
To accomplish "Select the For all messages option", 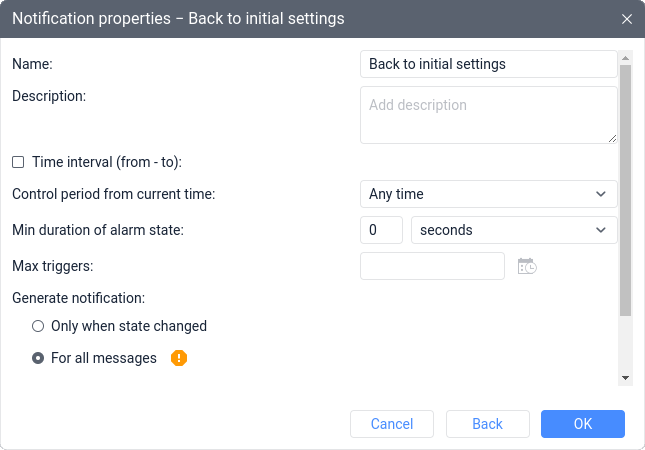I will 38,358.
